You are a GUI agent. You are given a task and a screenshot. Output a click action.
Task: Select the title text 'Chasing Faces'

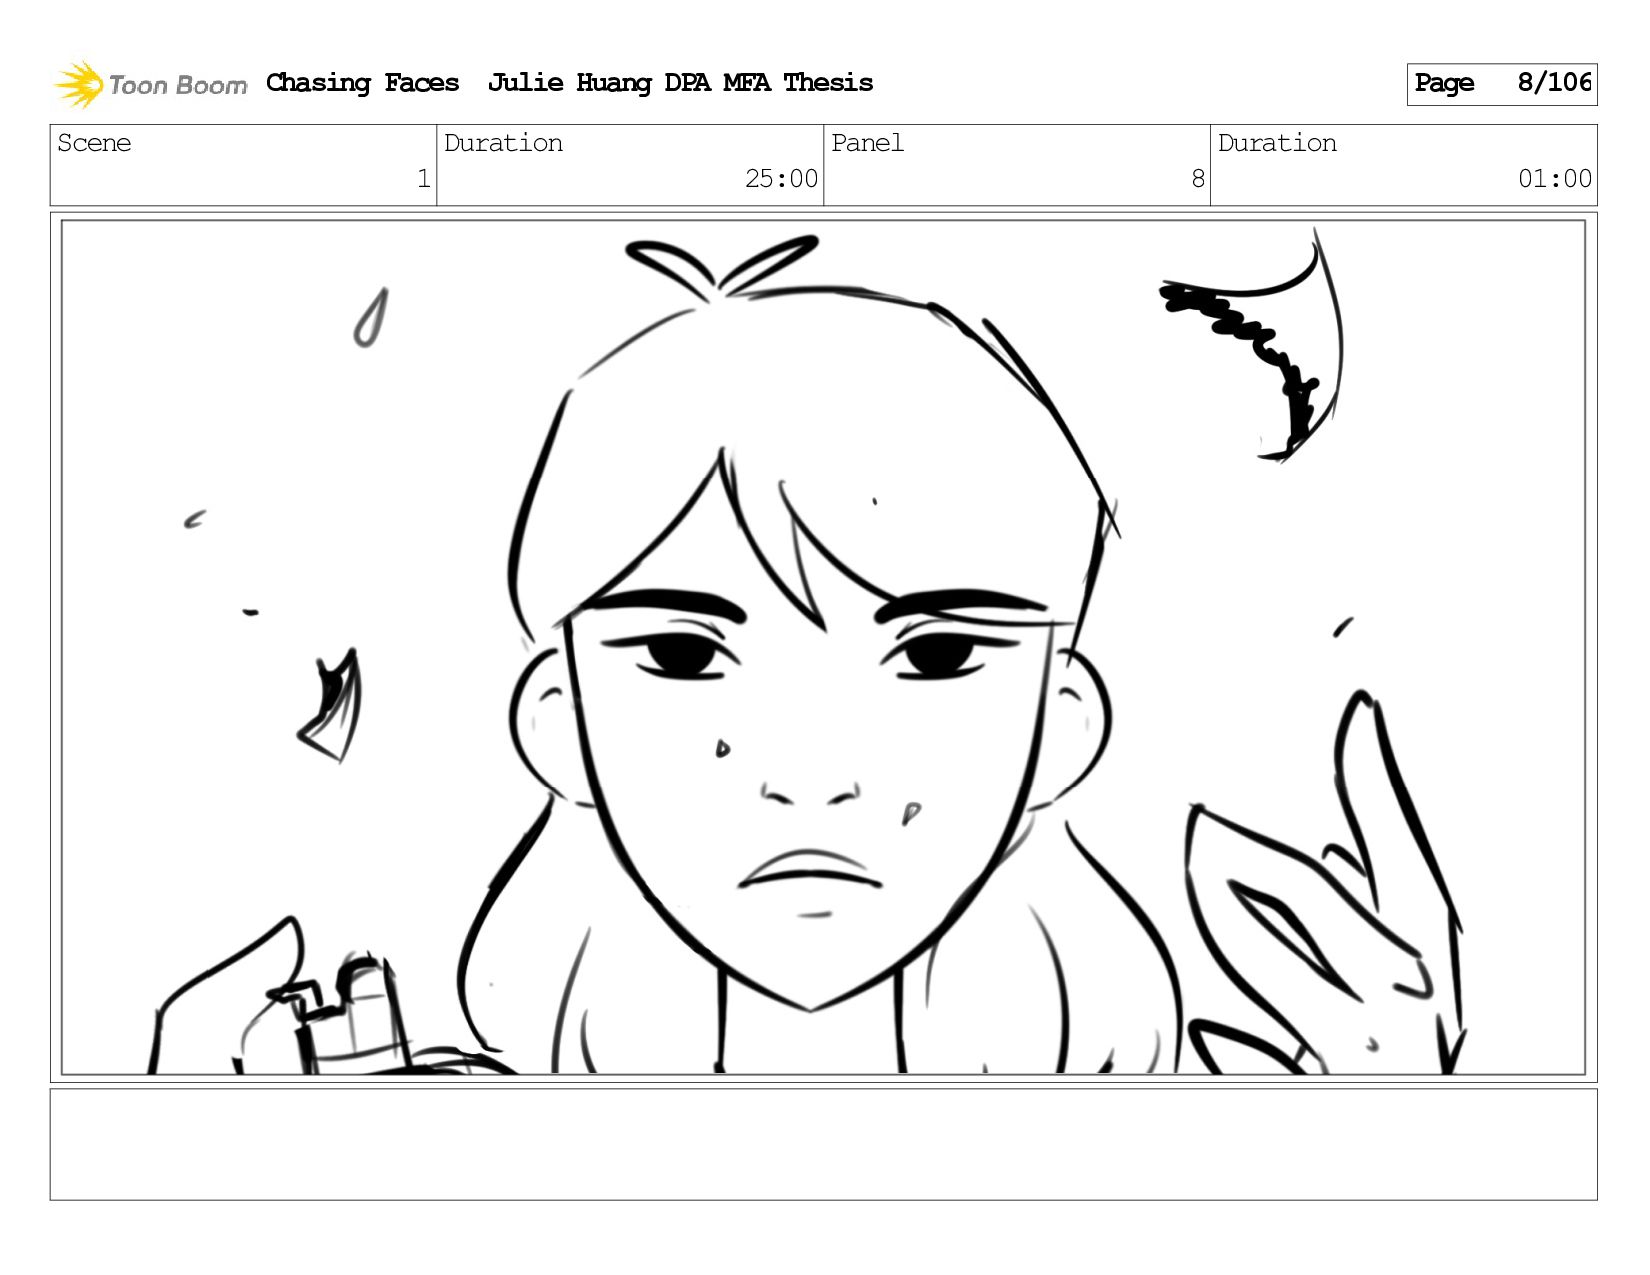coord(362,83)
